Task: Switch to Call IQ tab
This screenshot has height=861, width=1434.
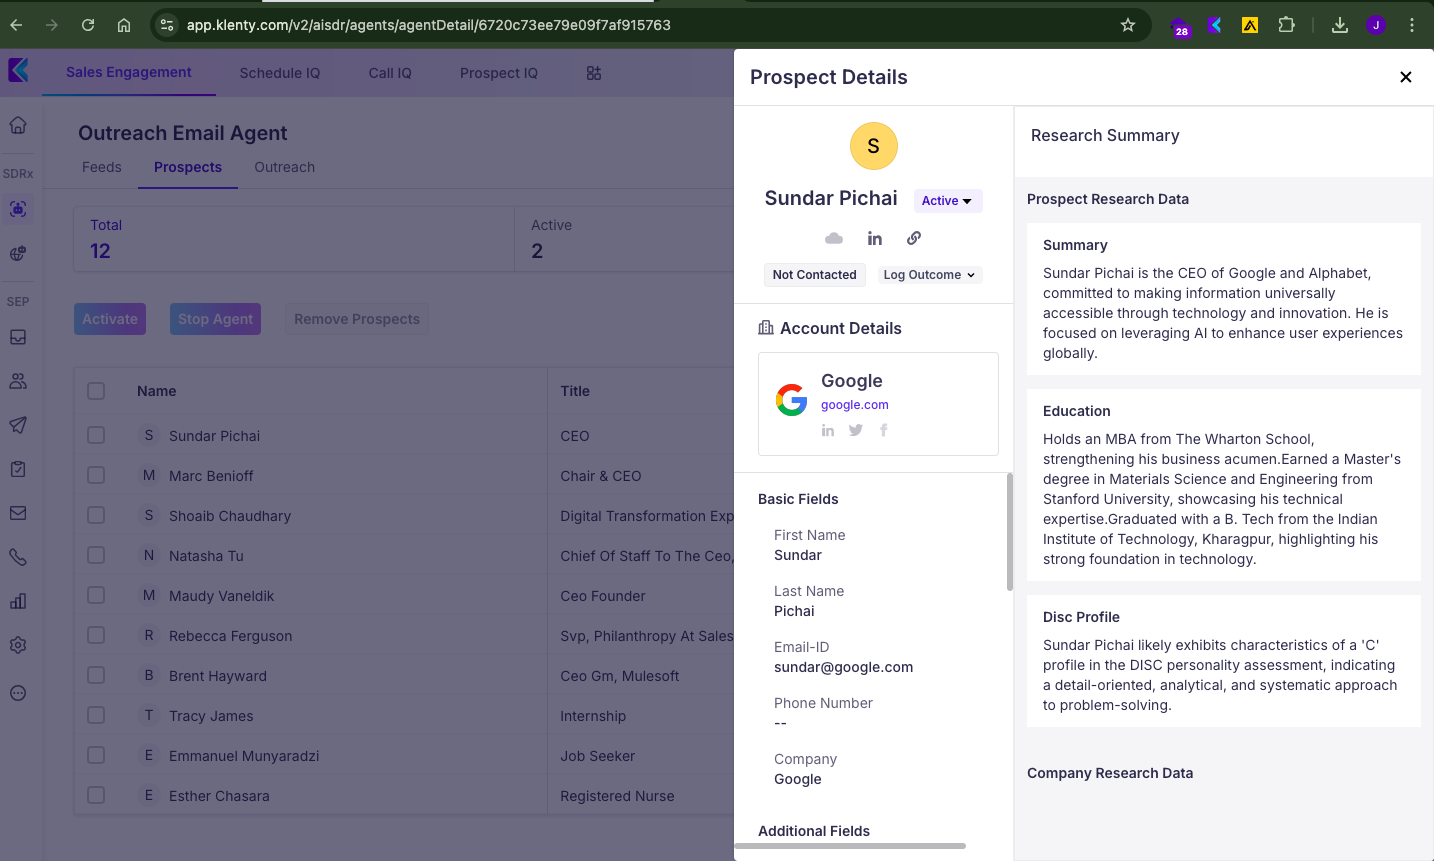Action: coord(390,73)
